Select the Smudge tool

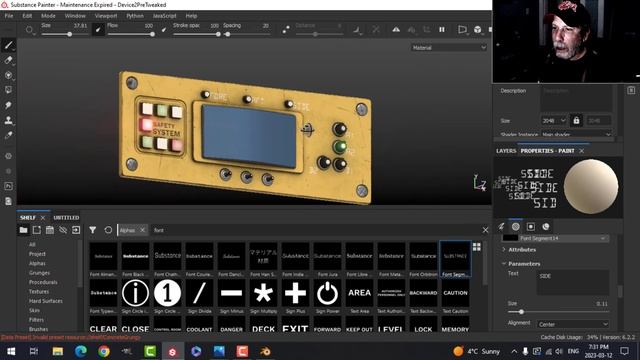click(x=8, y=105)
